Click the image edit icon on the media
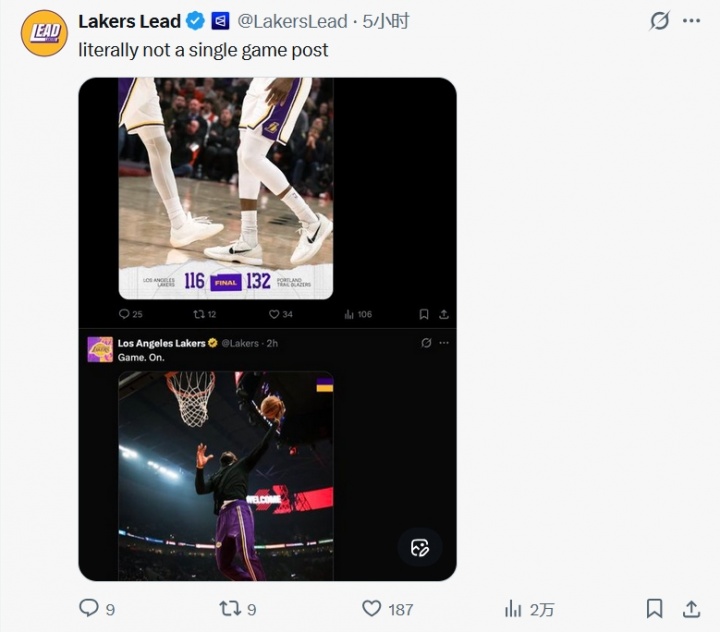Screen dimensions: 720x632 [420, 547]
